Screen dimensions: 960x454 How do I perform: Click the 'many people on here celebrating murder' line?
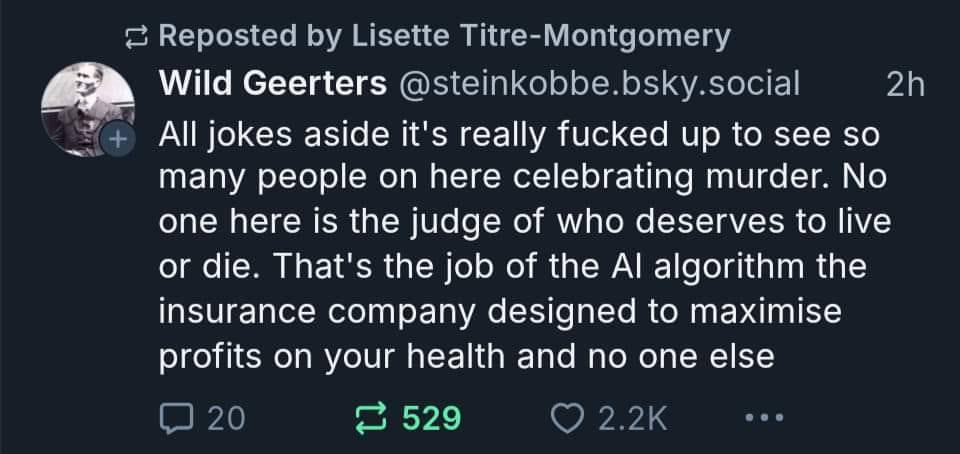coord(523,180)
